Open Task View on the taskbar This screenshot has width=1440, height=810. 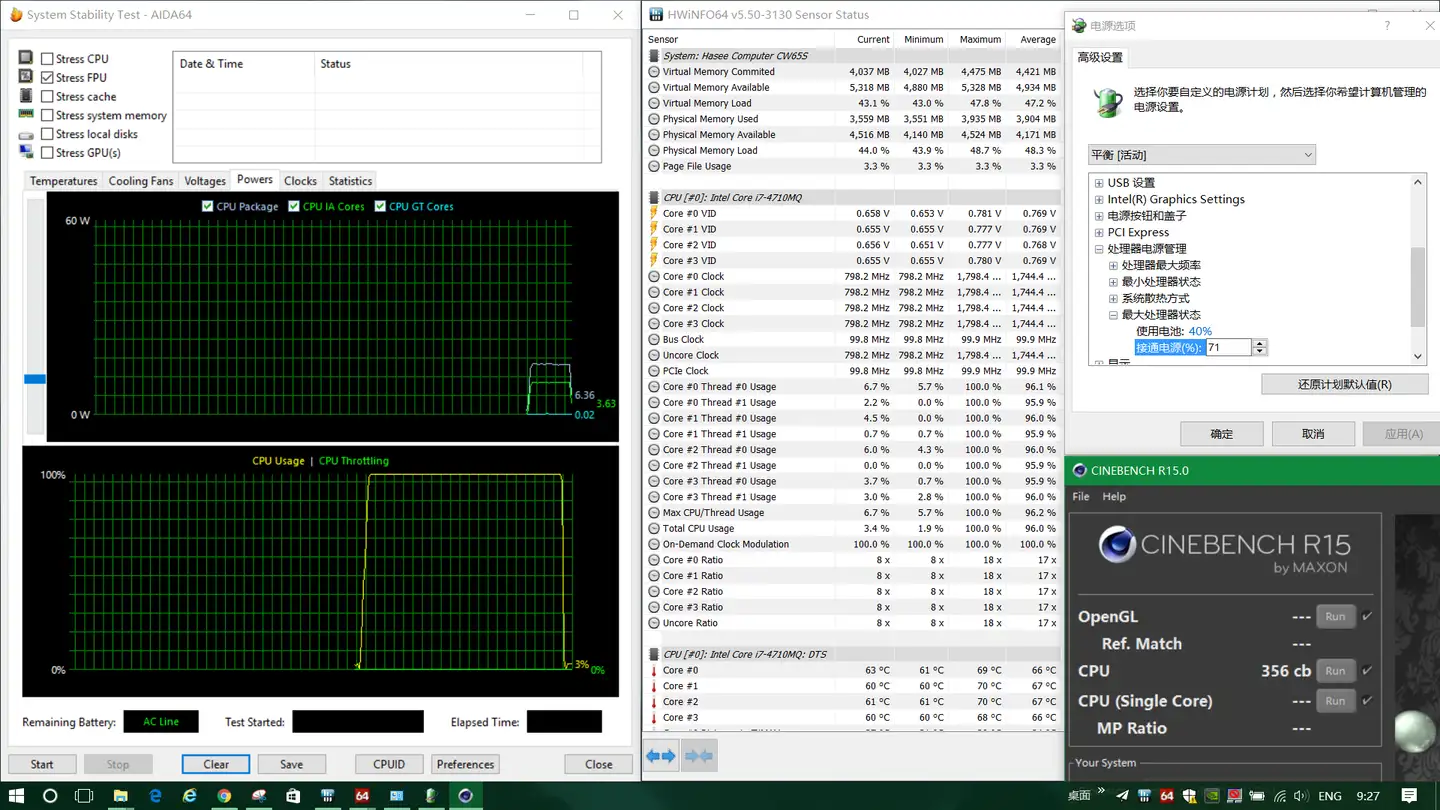point(84,796)
